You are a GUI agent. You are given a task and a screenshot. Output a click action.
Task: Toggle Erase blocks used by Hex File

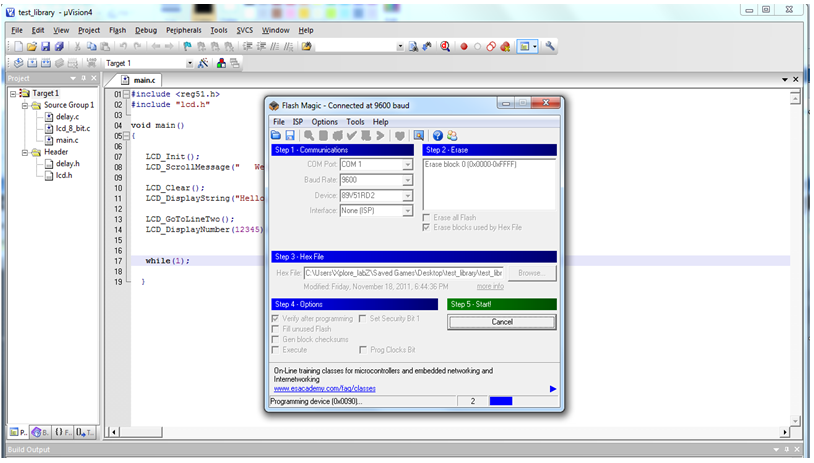tap(426, 227)
